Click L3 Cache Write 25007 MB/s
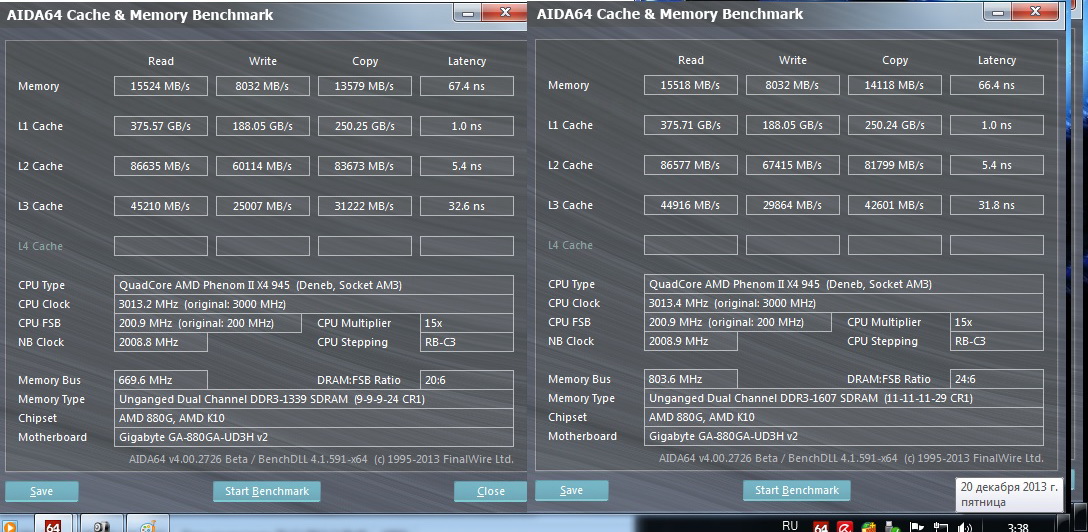This screenshot has width=1088, height=532. [262, 206]
